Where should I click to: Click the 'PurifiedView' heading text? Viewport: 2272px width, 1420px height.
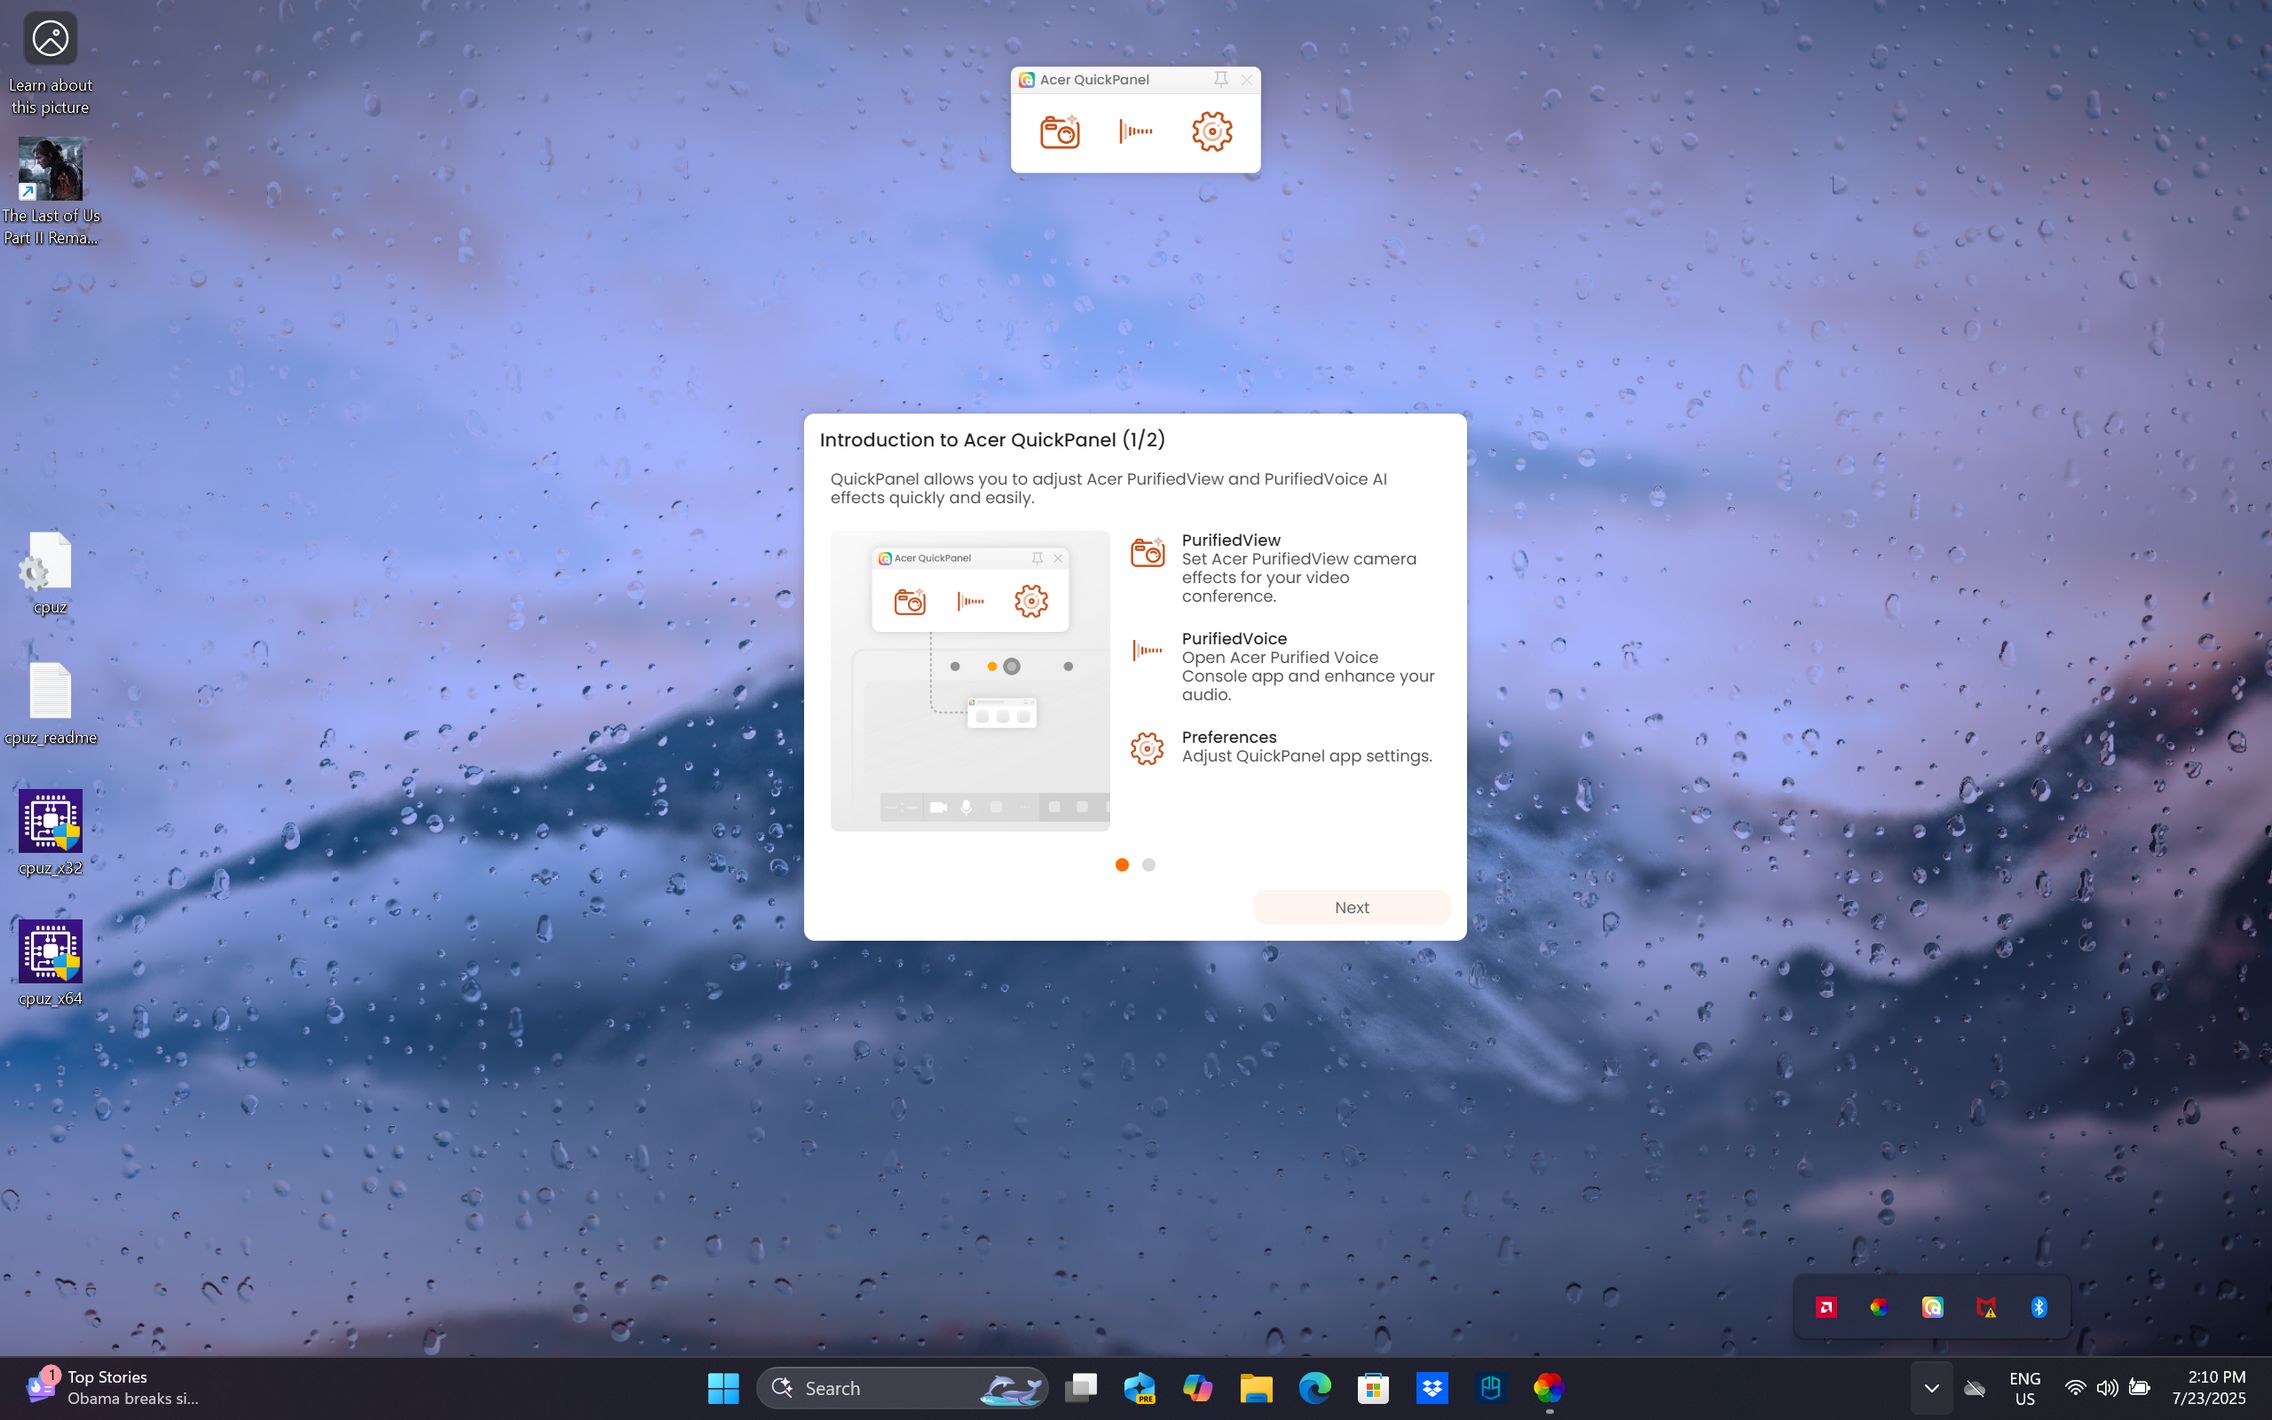(x=1230, y=540)
